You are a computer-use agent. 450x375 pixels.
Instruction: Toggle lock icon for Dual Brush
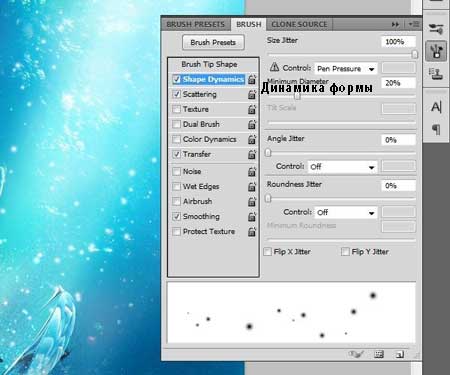252,124
